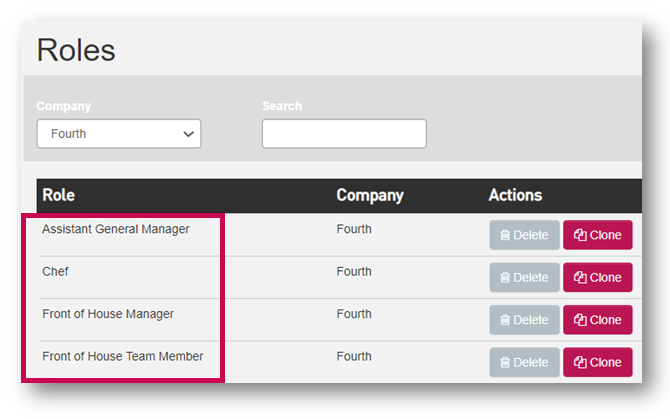This screenshot has width=670, height=419.
Task: Delete the Front of House Manager role
Action: (524, 320)
